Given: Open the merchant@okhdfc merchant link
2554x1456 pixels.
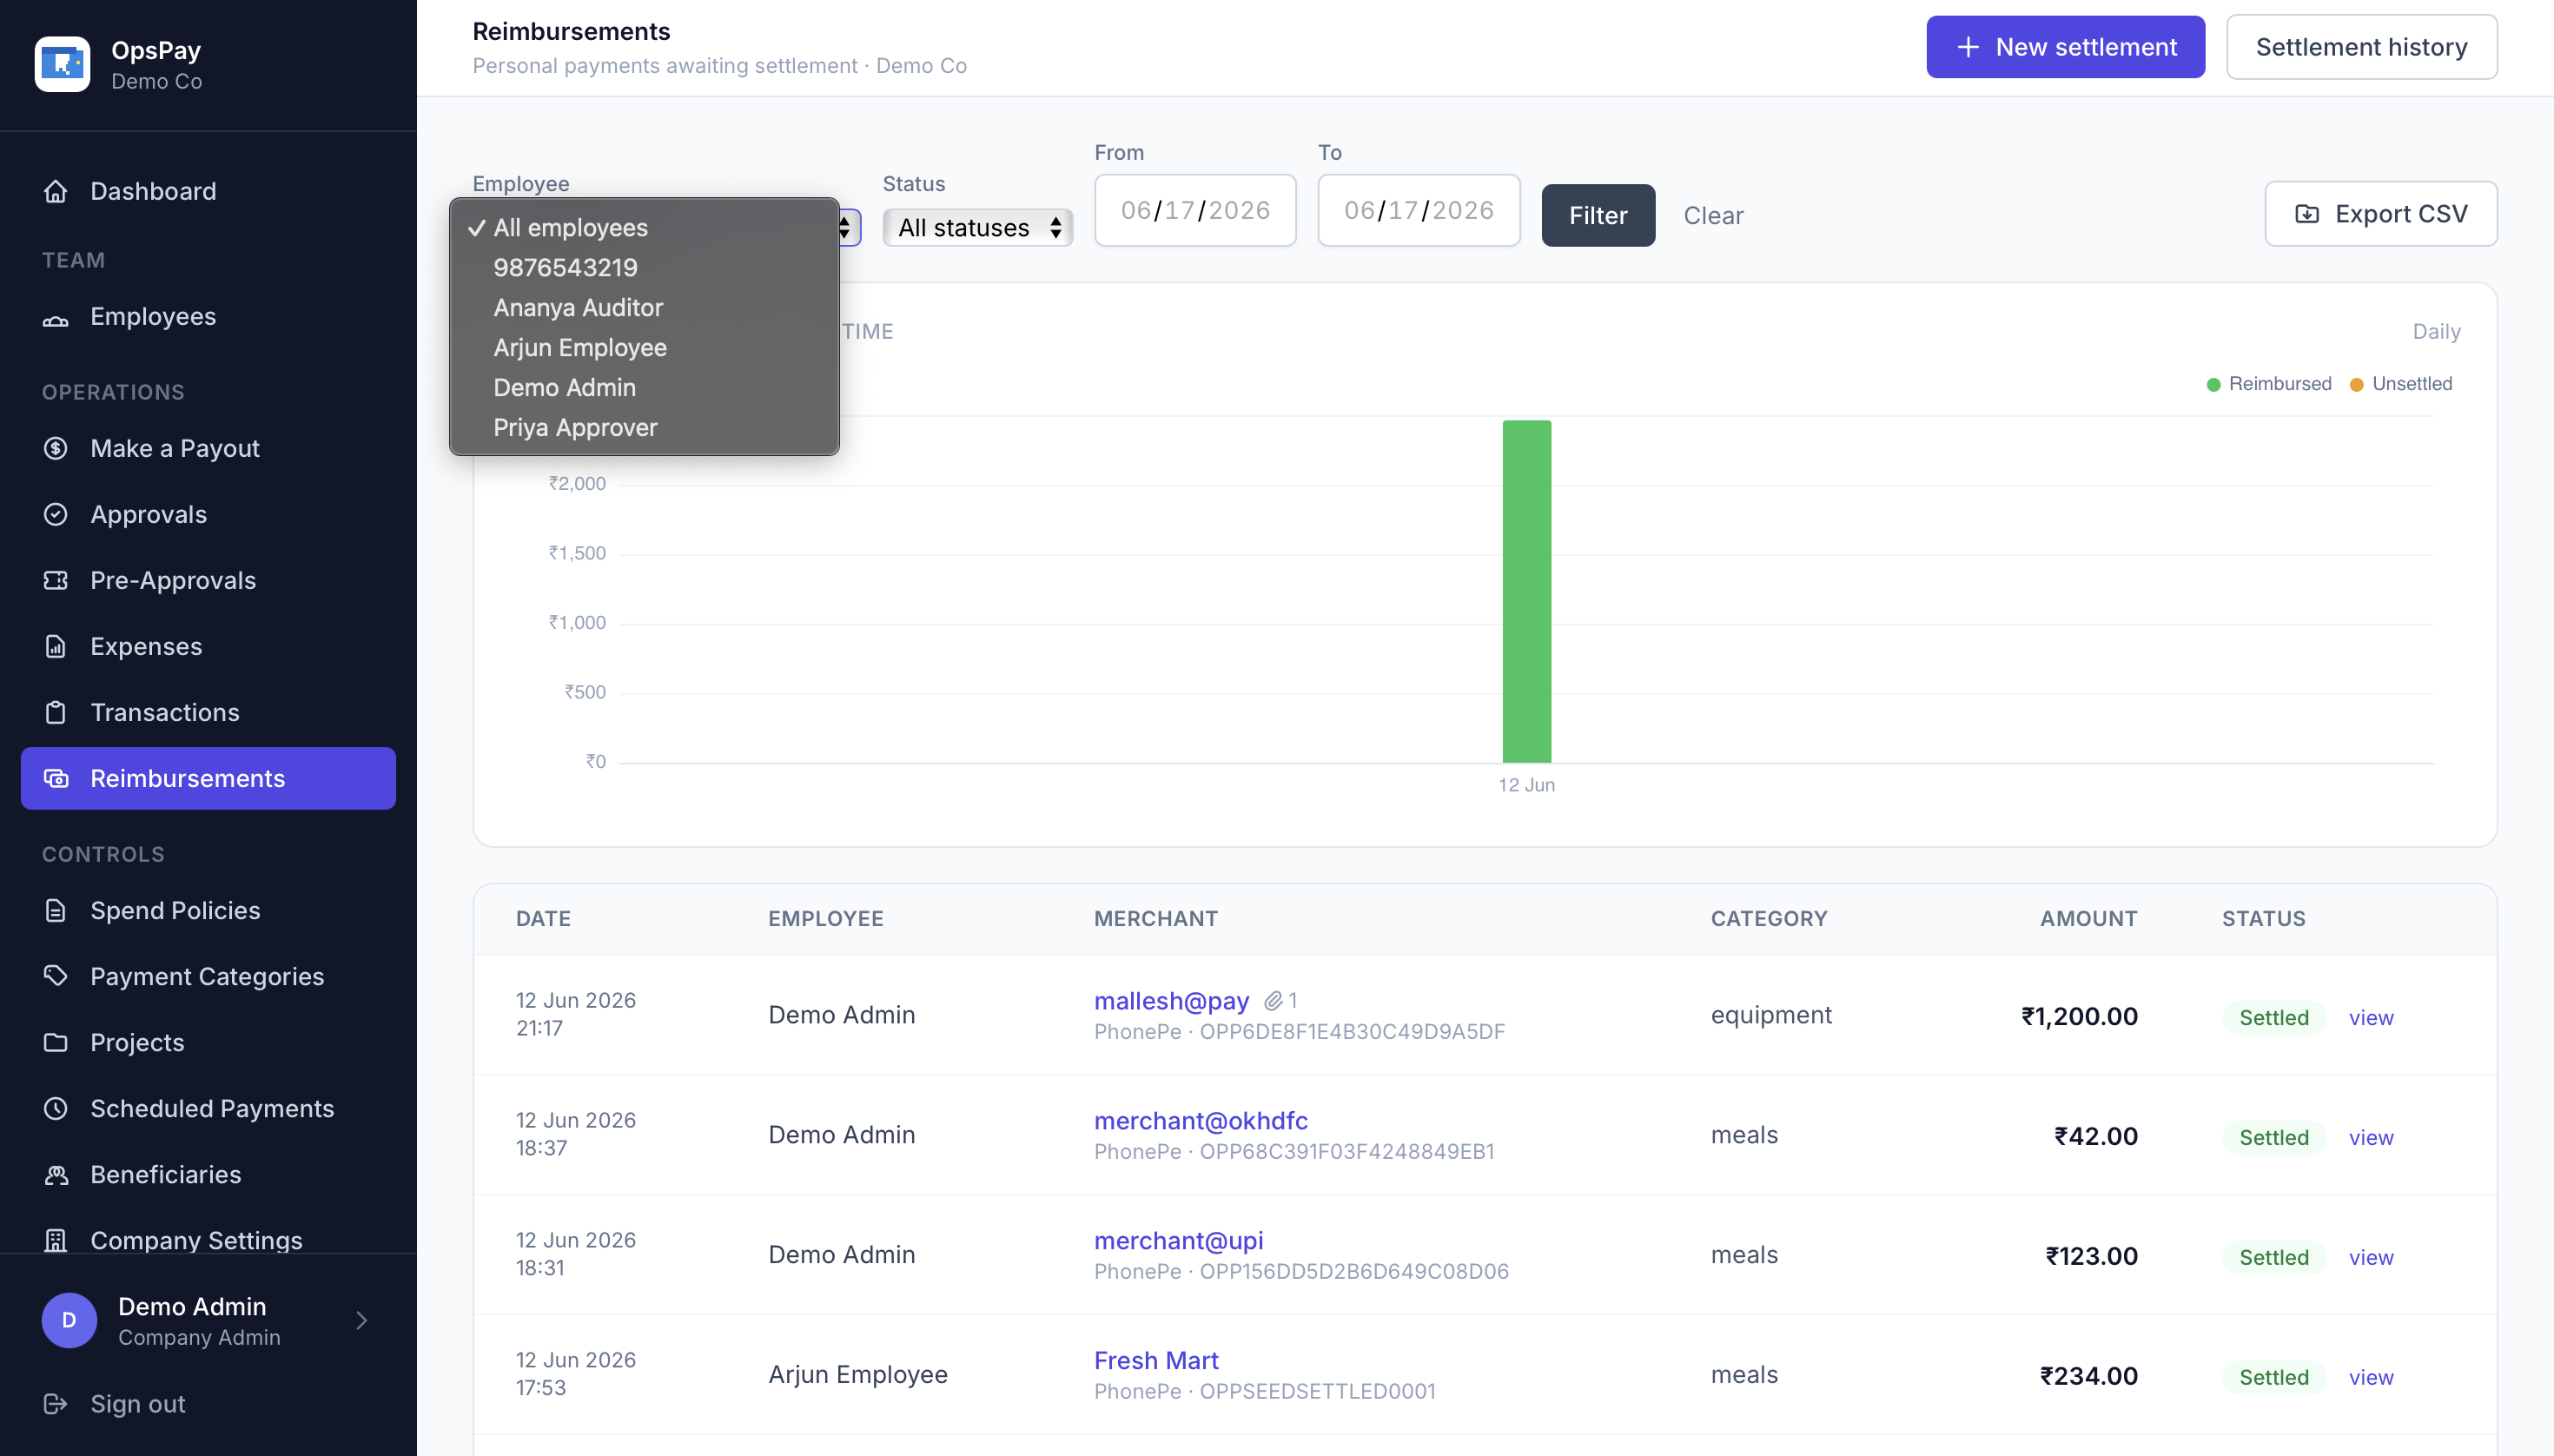Looking at the screenshot, I should 1201,1121.
